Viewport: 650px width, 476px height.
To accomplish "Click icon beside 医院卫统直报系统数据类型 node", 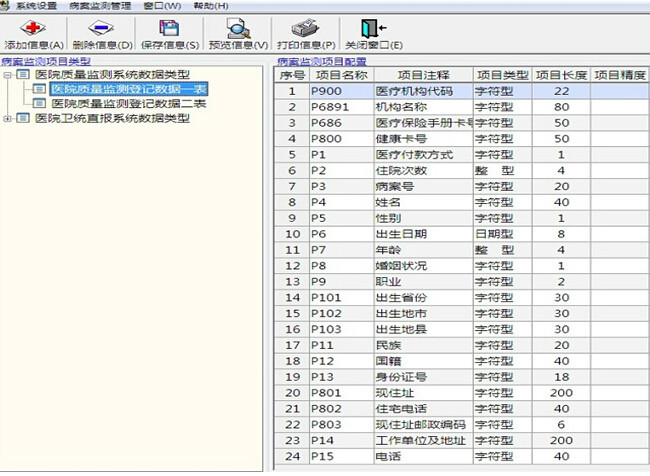I will click(x=23, y=118).
